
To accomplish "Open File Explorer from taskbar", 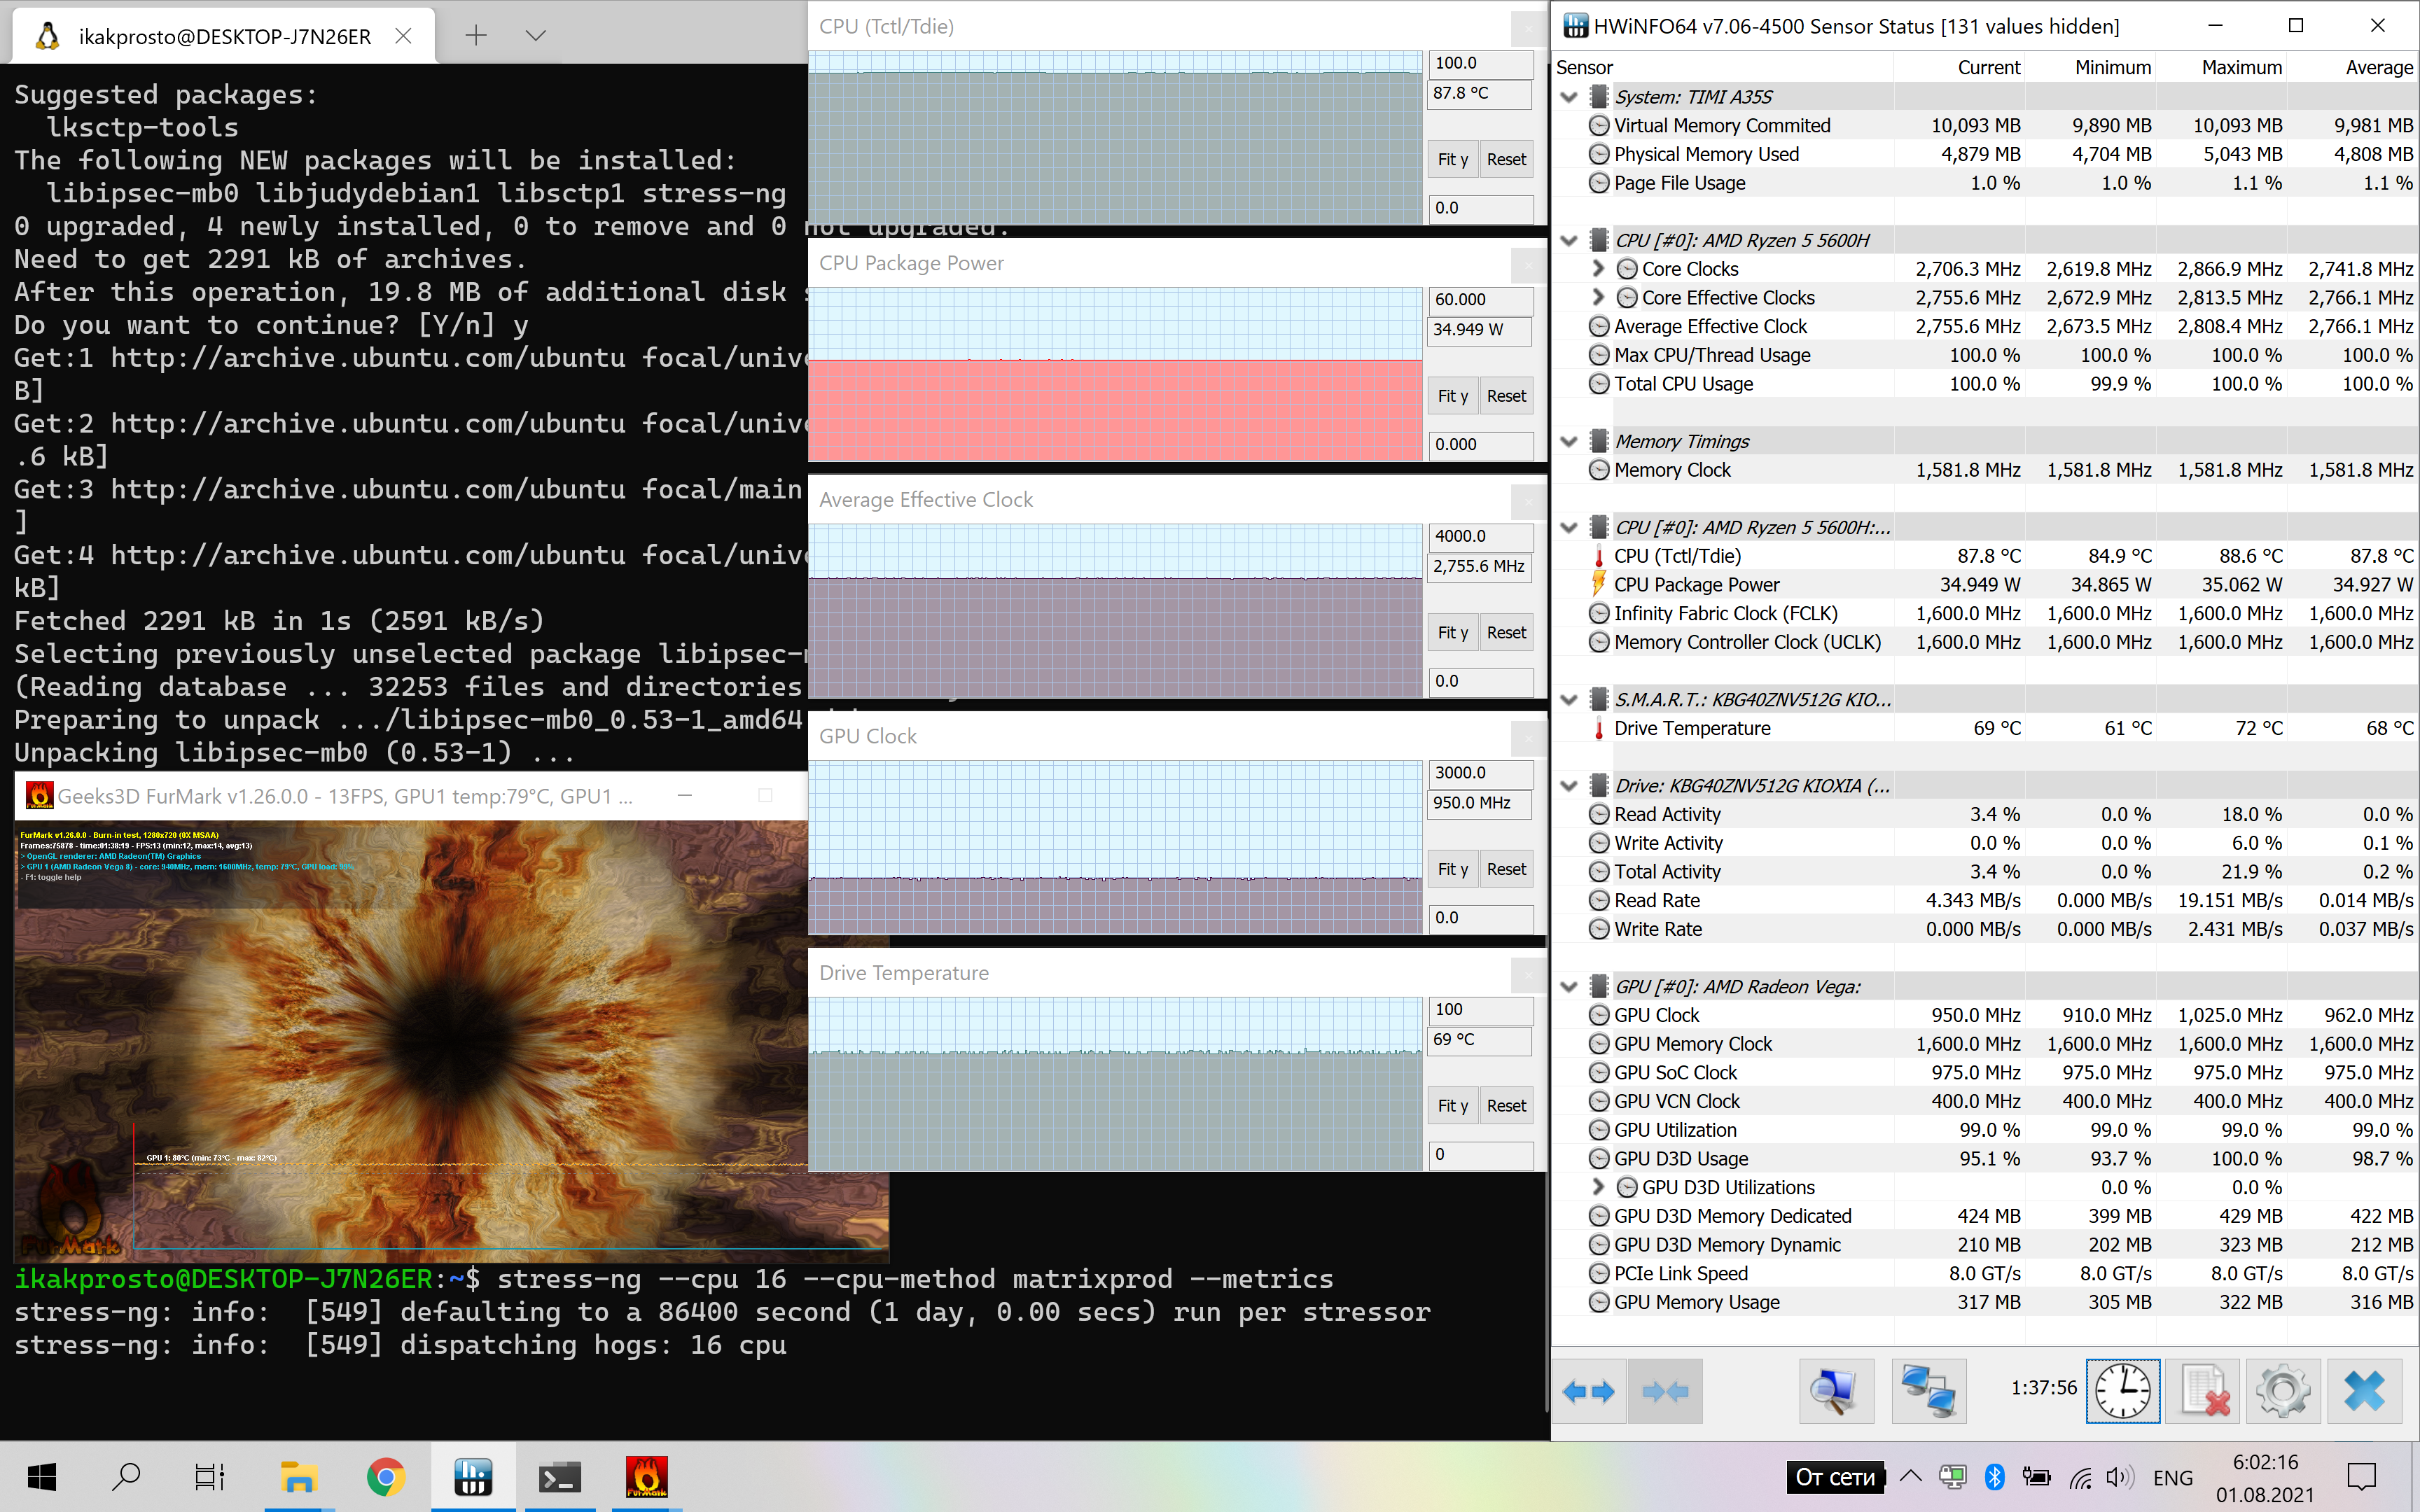I will [x=298, y=1477].
